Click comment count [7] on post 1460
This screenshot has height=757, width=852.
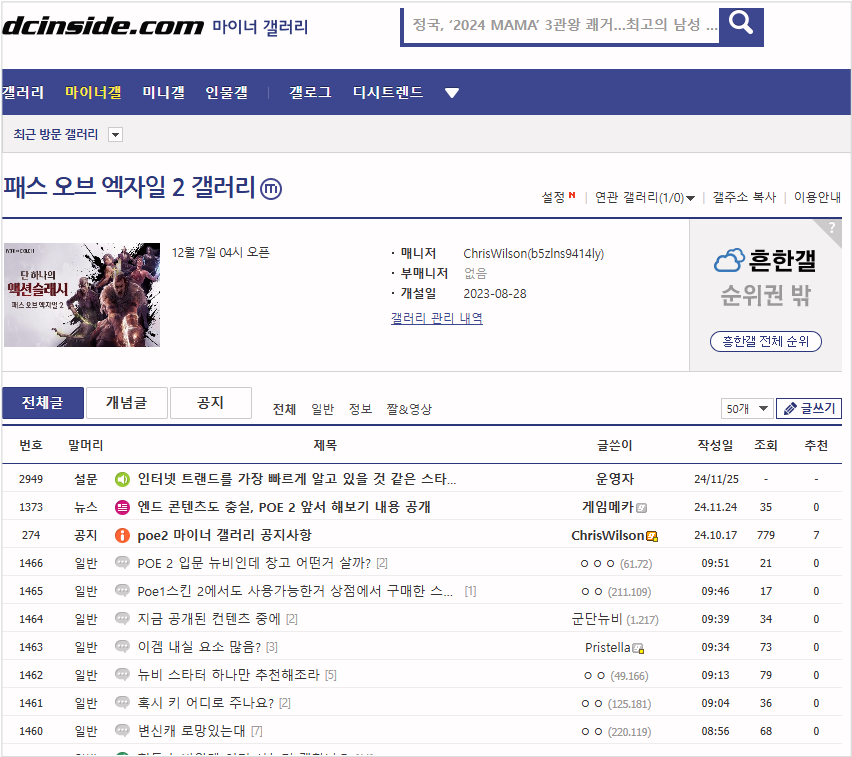coord(256,732)
